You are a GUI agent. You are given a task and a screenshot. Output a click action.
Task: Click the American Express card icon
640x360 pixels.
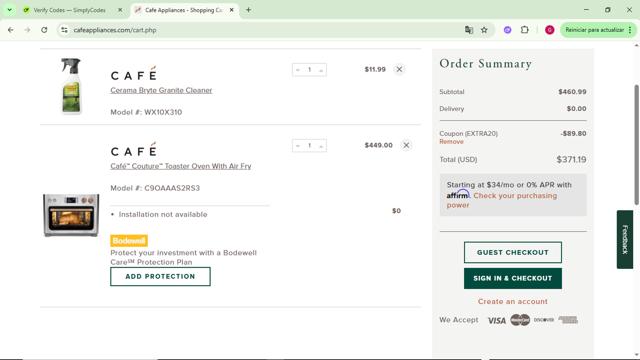568,320
